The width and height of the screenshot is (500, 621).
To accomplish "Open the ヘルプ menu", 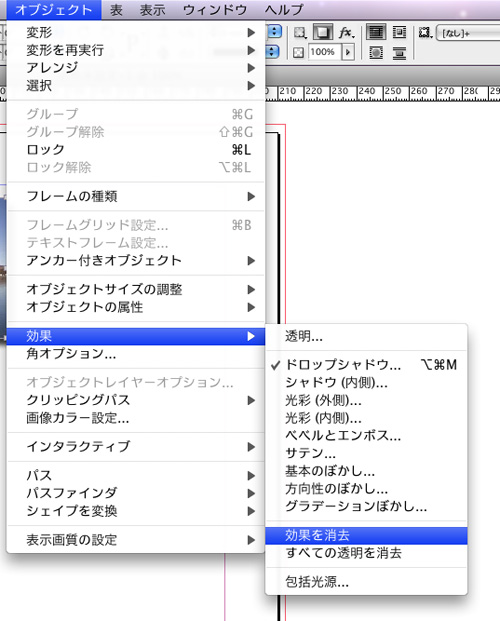I will pyautogui.click(x=284, y=10).
